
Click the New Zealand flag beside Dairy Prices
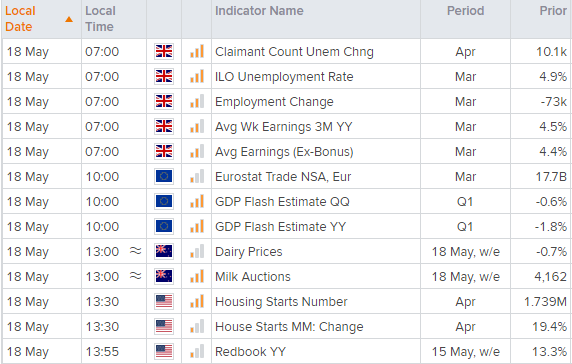point(164,251)
